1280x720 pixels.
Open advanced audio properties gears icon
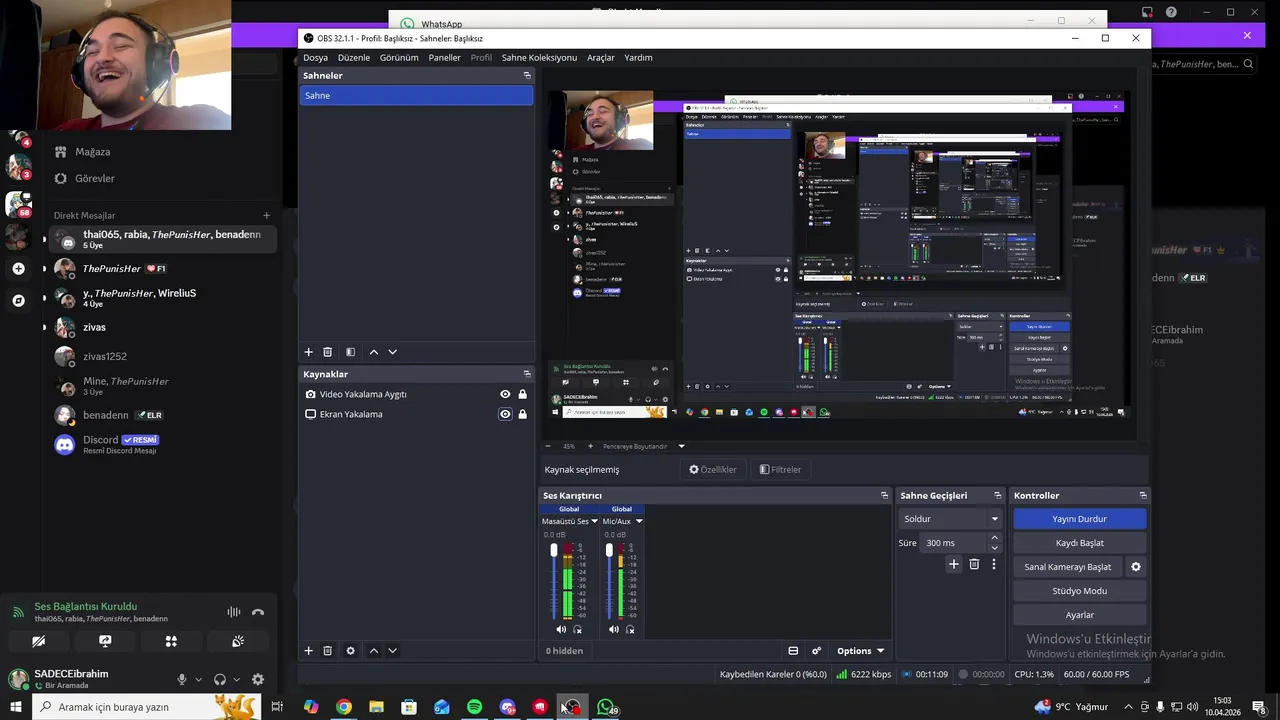(x=816, y=650)
